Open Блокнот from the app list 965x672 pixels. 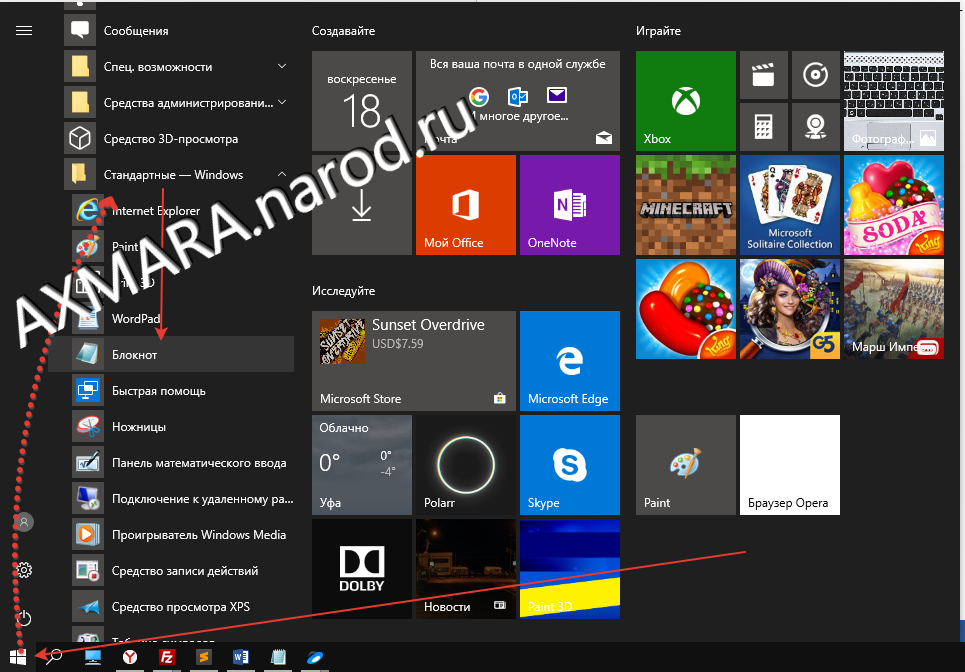coord(171,355)
